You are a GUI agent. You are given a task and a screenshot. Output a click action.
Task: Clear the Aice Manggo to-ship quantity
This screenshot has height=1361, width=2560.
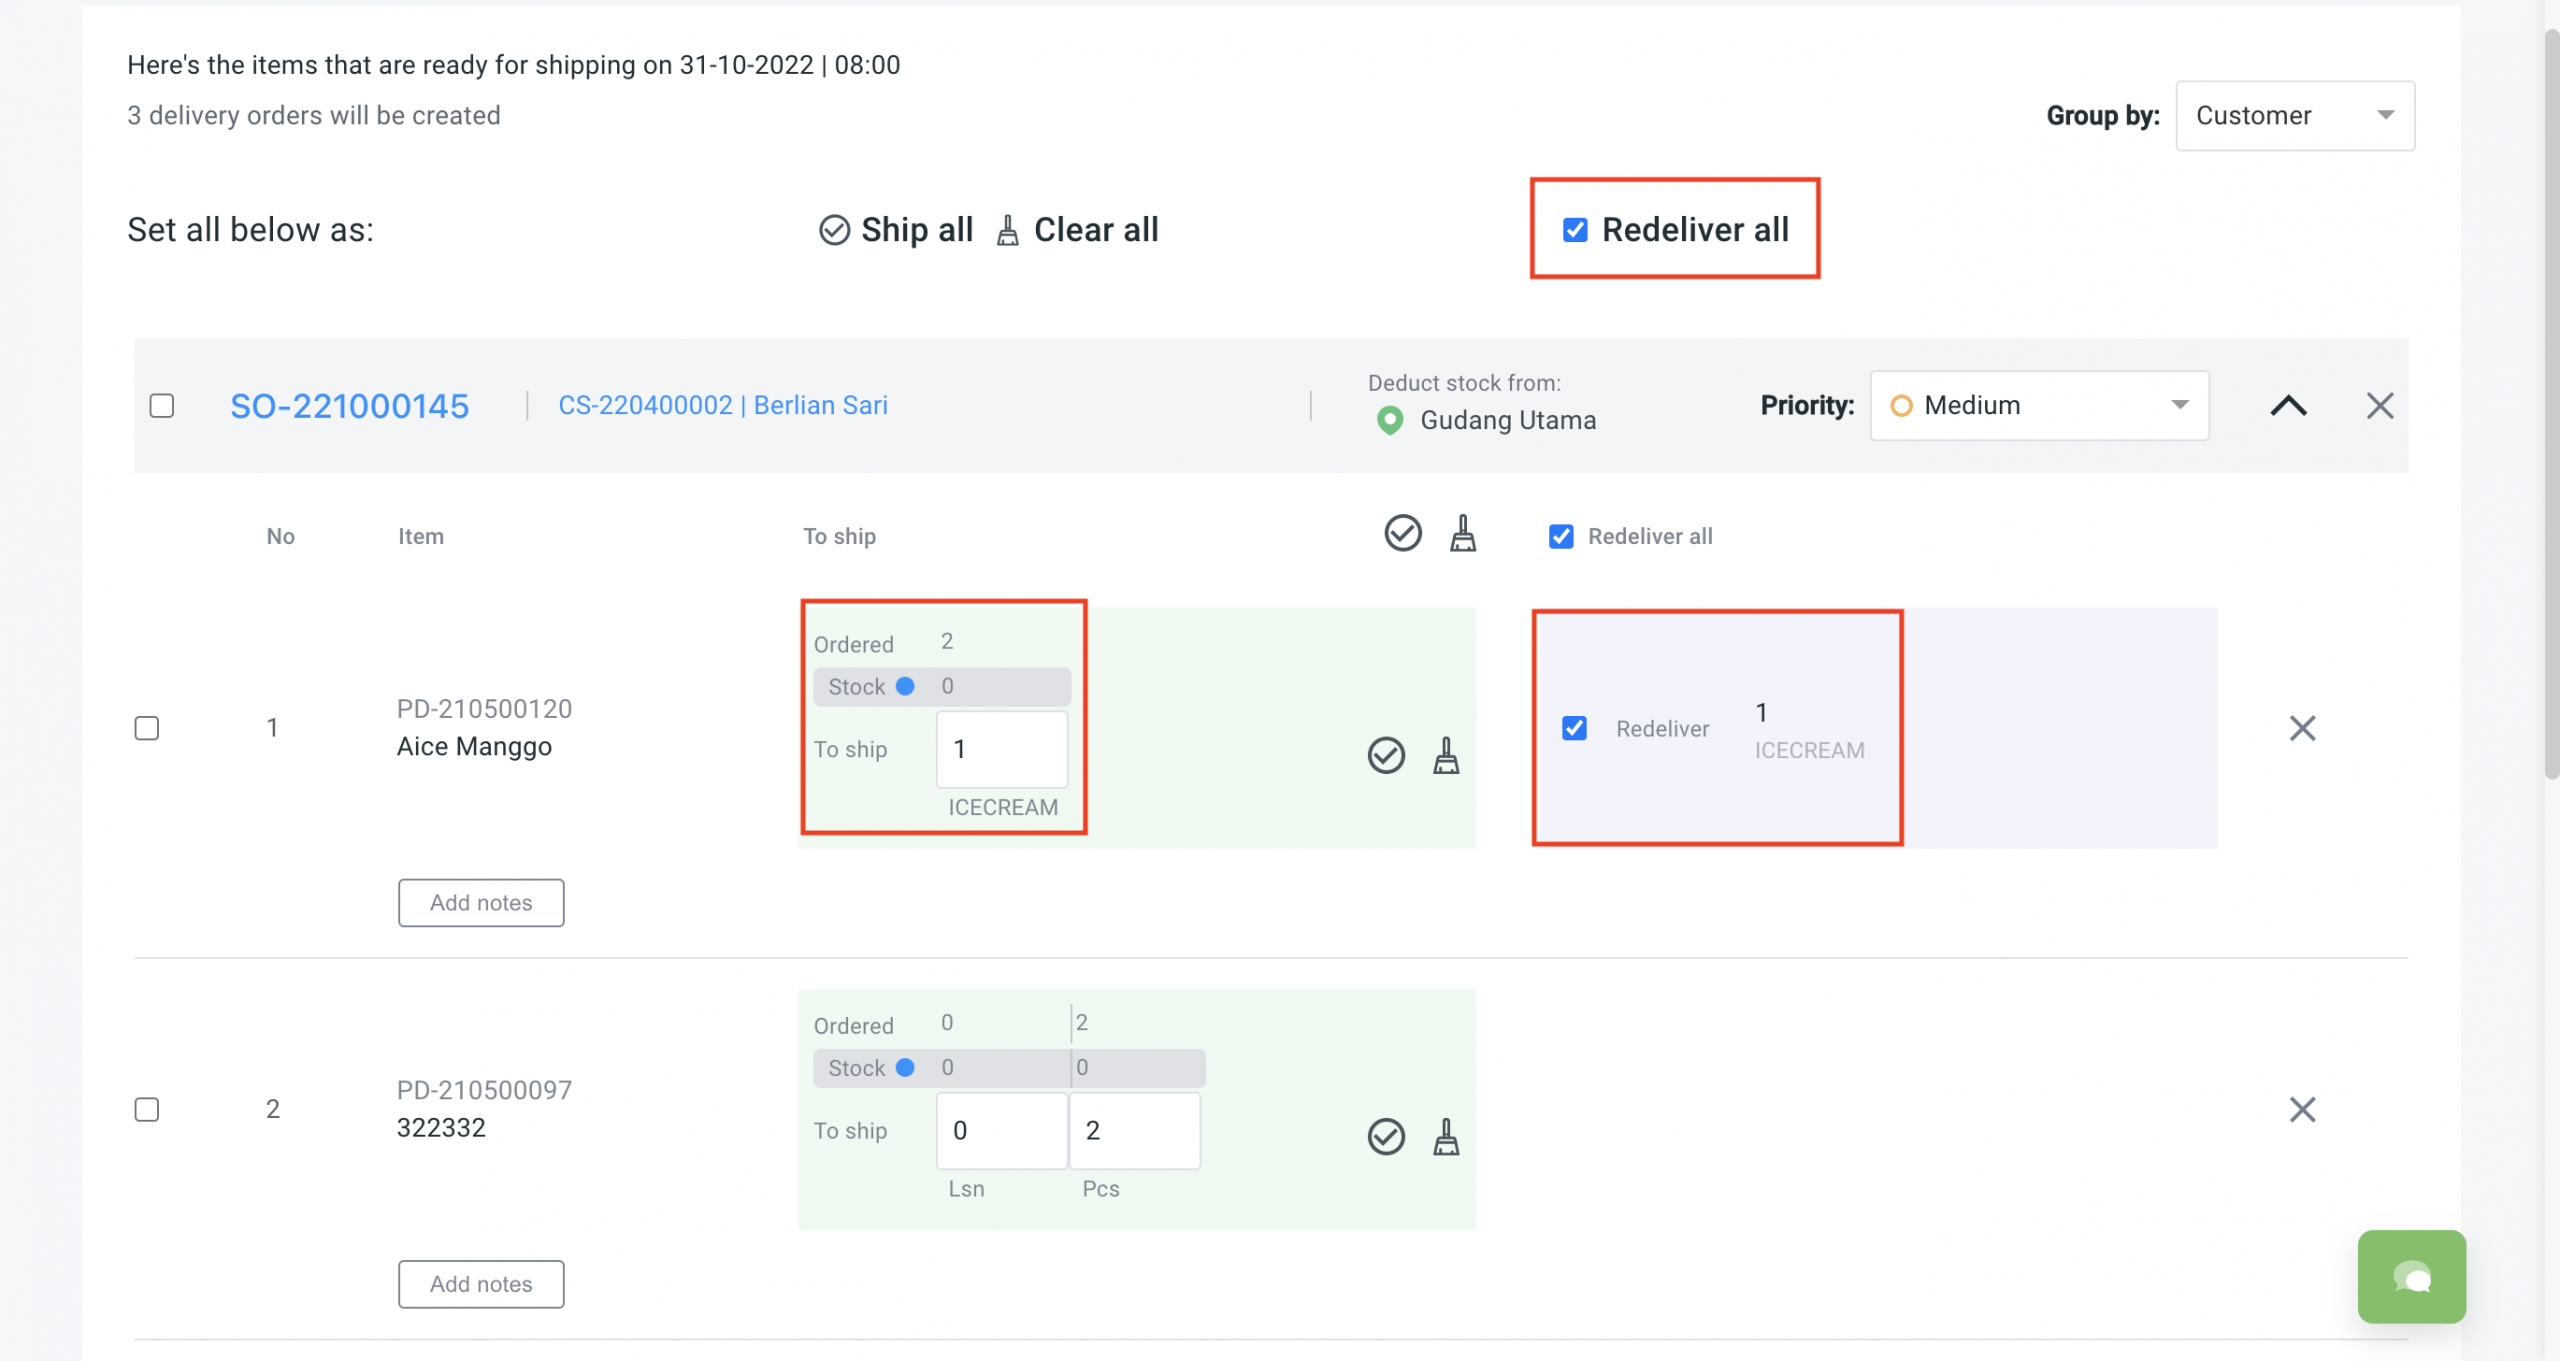point(1446,755)
